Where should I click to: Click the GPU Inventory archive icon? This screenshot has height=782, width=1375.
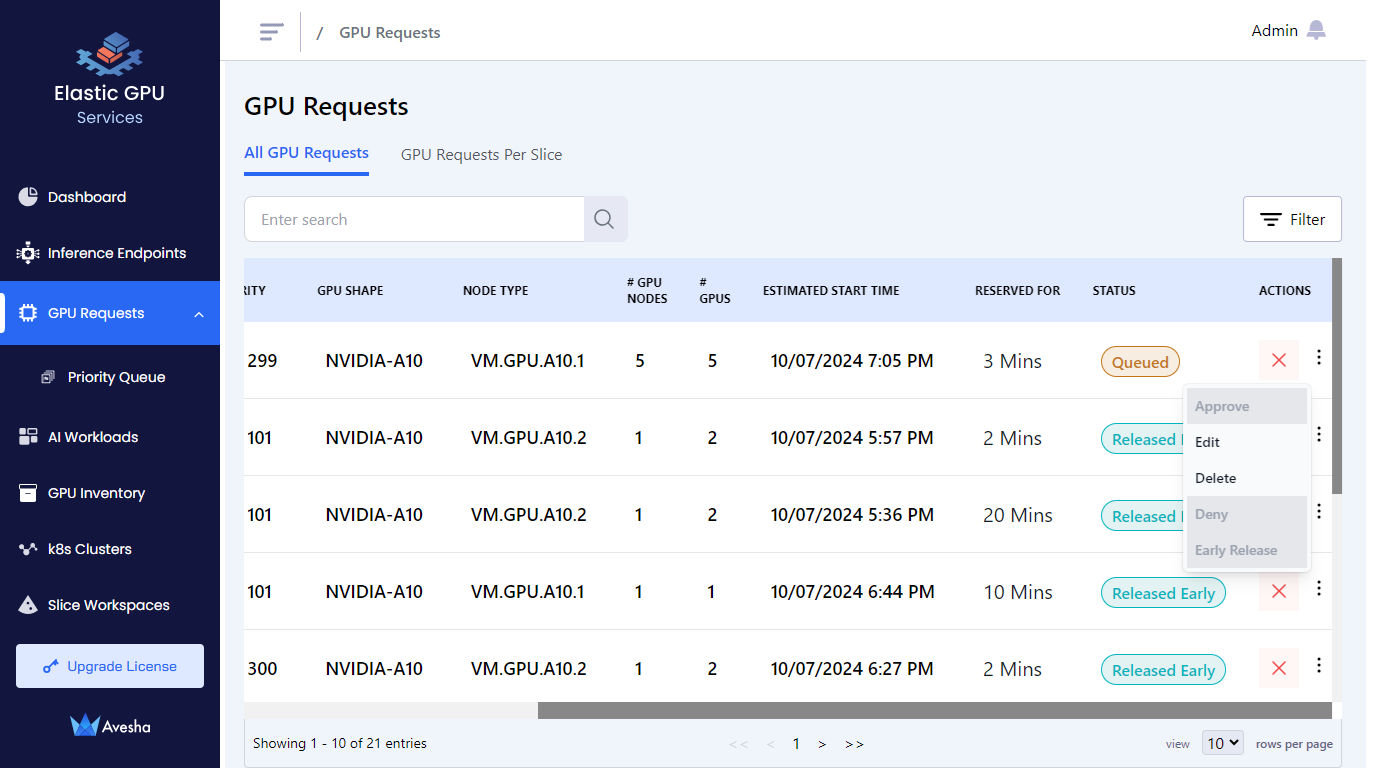(28, 493)
